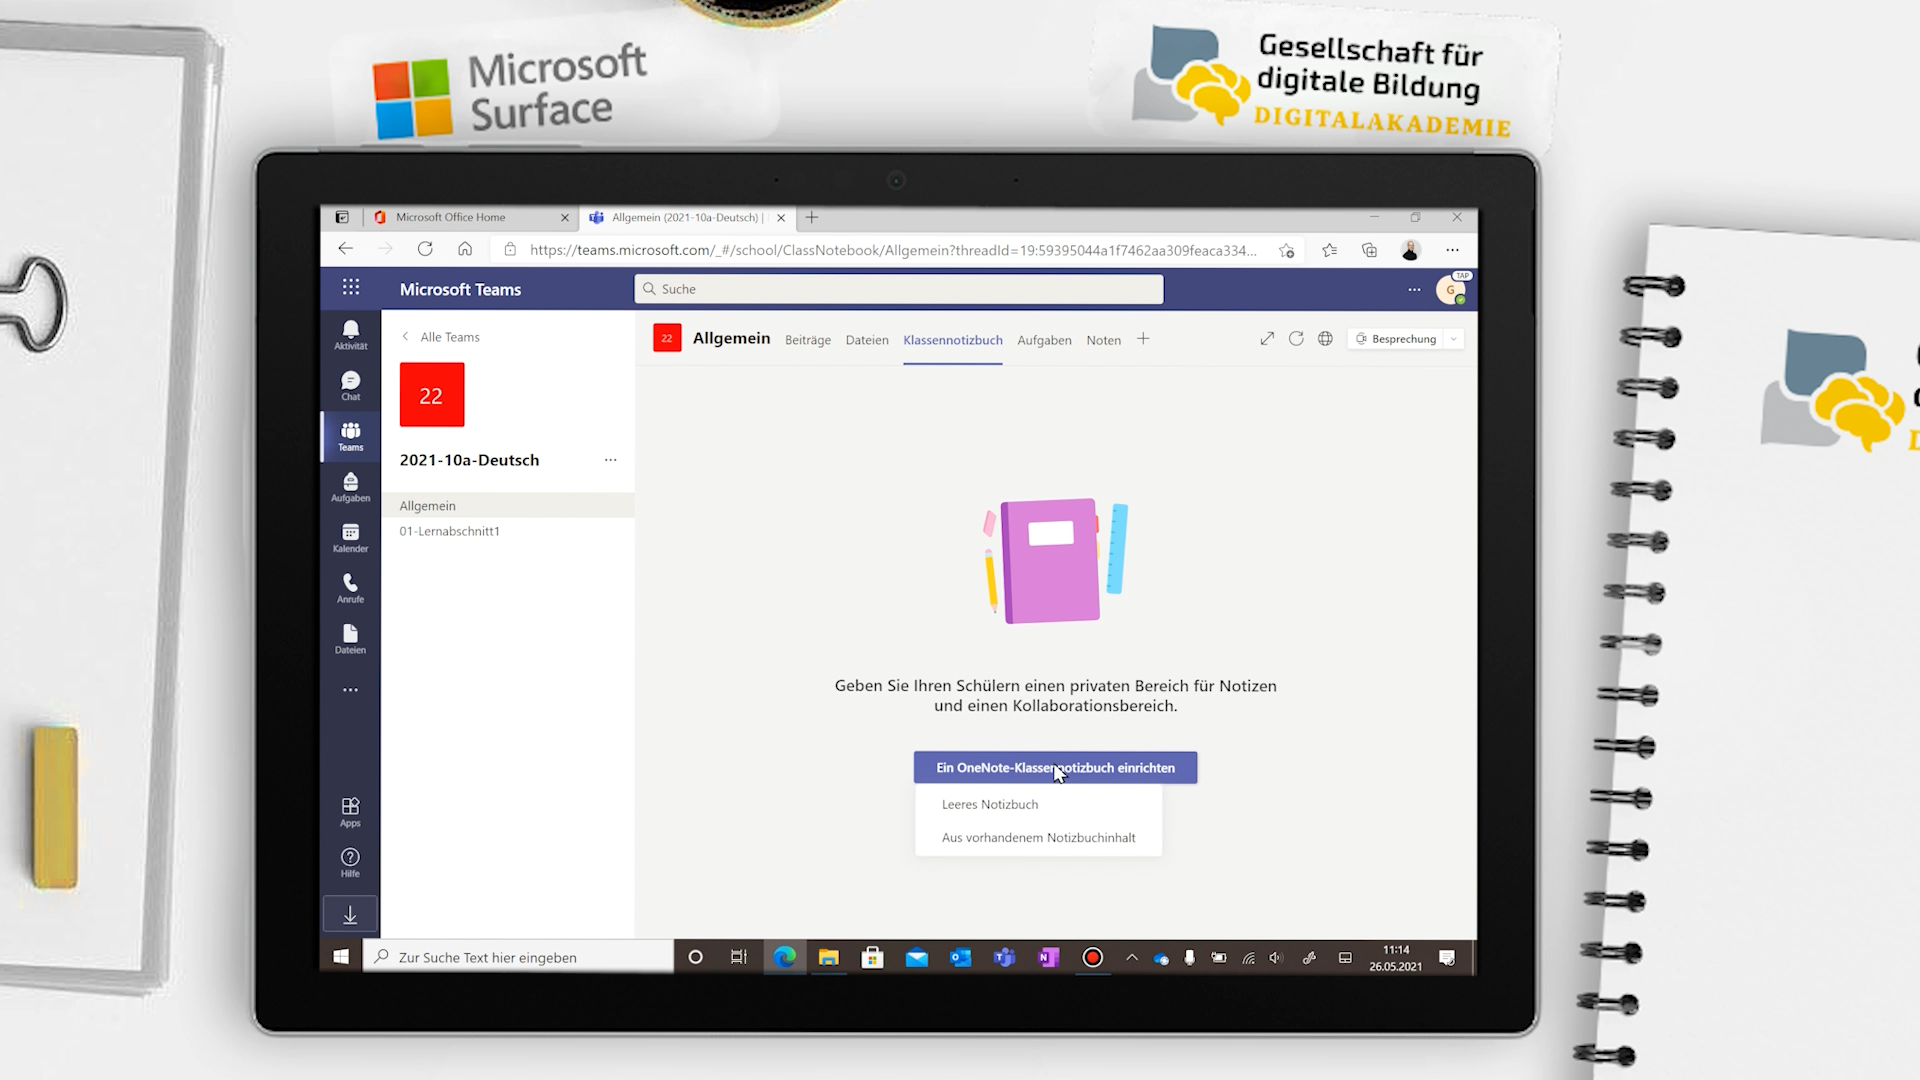Open a new browser tab
Image resolution: width=1920 pixels, height=1080 pixels.
812,217
